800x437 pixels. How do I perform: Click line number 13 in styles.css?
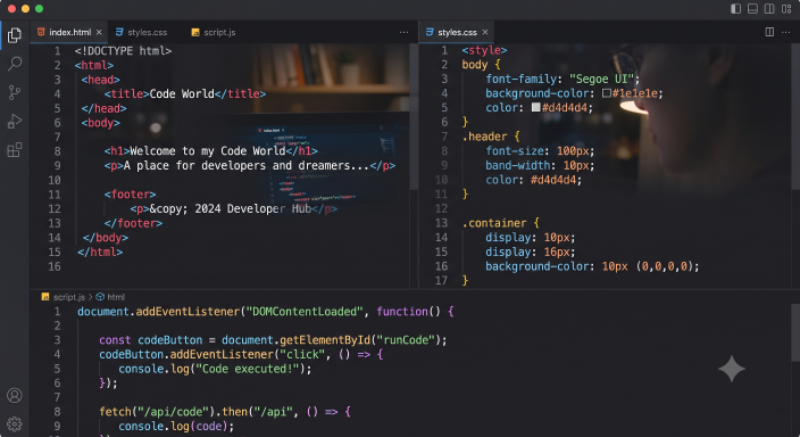(441, 223)
